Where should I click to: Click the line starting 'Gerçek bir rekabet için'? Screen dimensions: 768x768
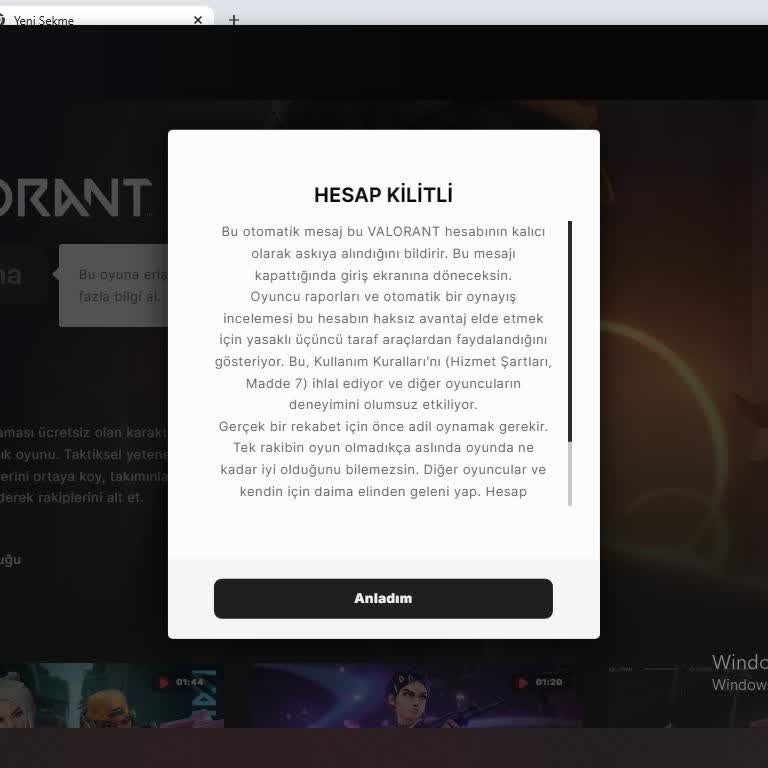pyautogui.click(x=383, y=426)
